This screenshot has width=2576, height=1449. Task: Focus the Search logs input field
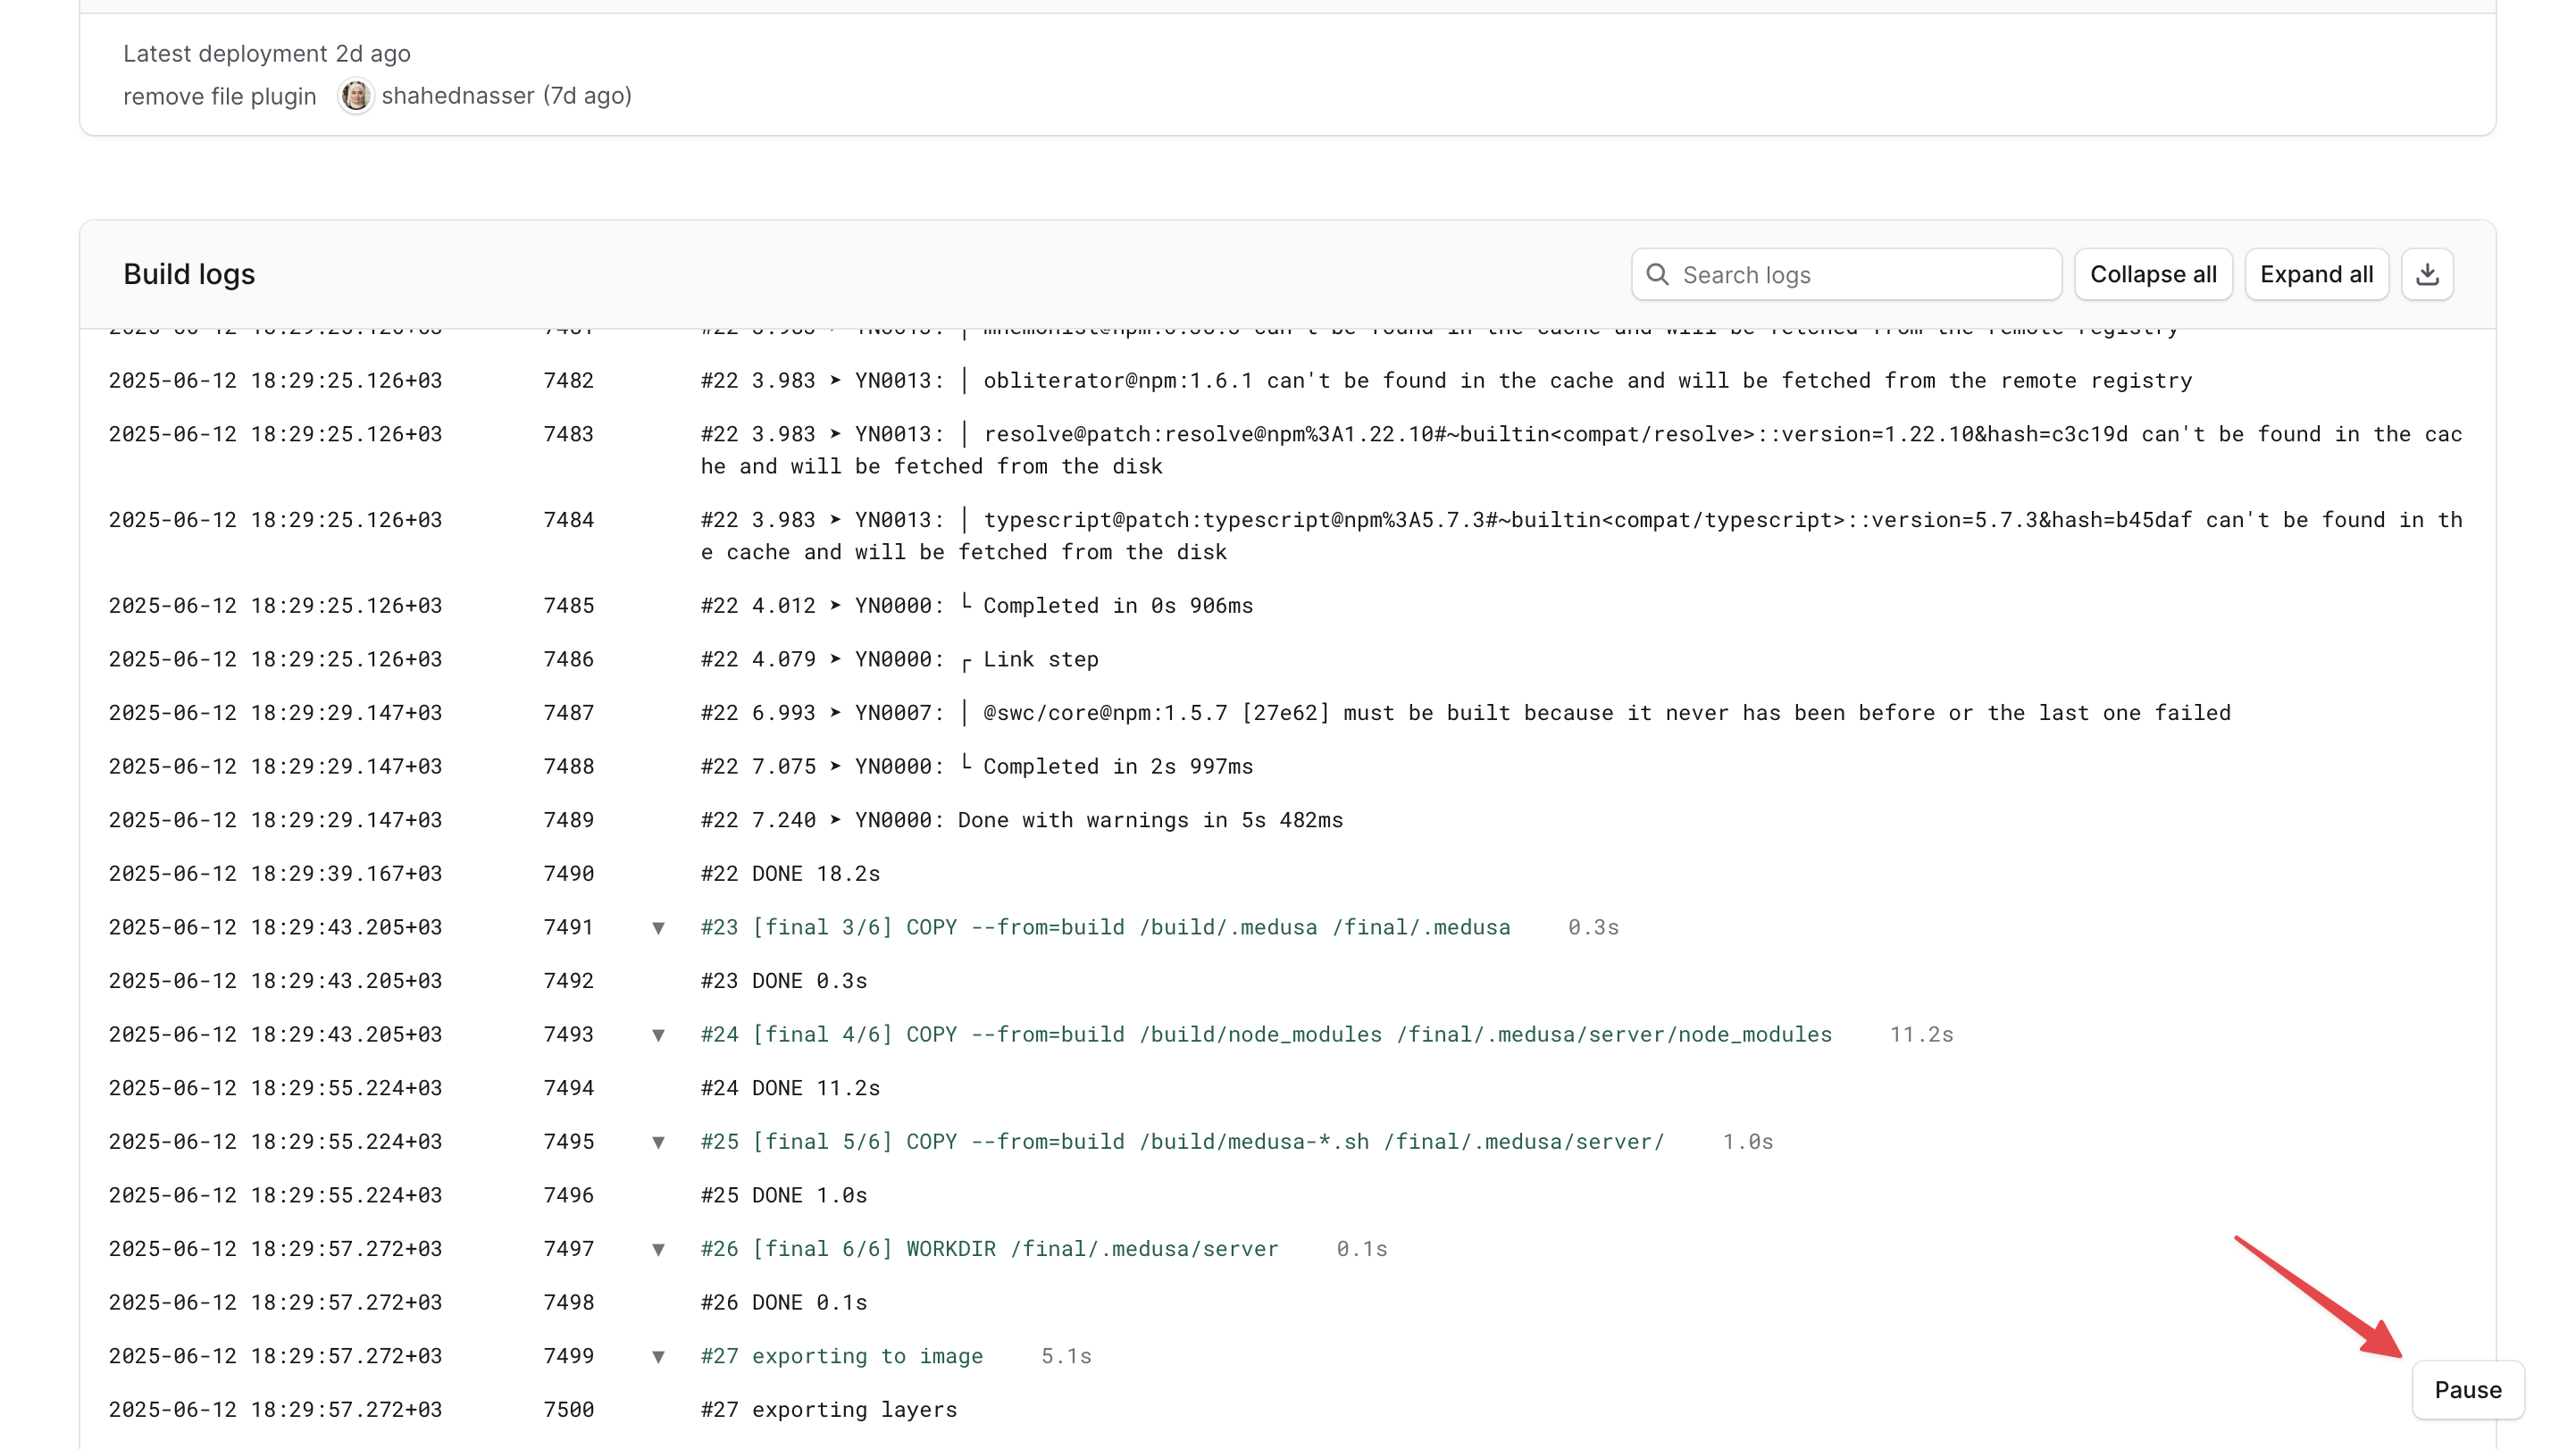pyautogui.click(x=1860, y=275)
